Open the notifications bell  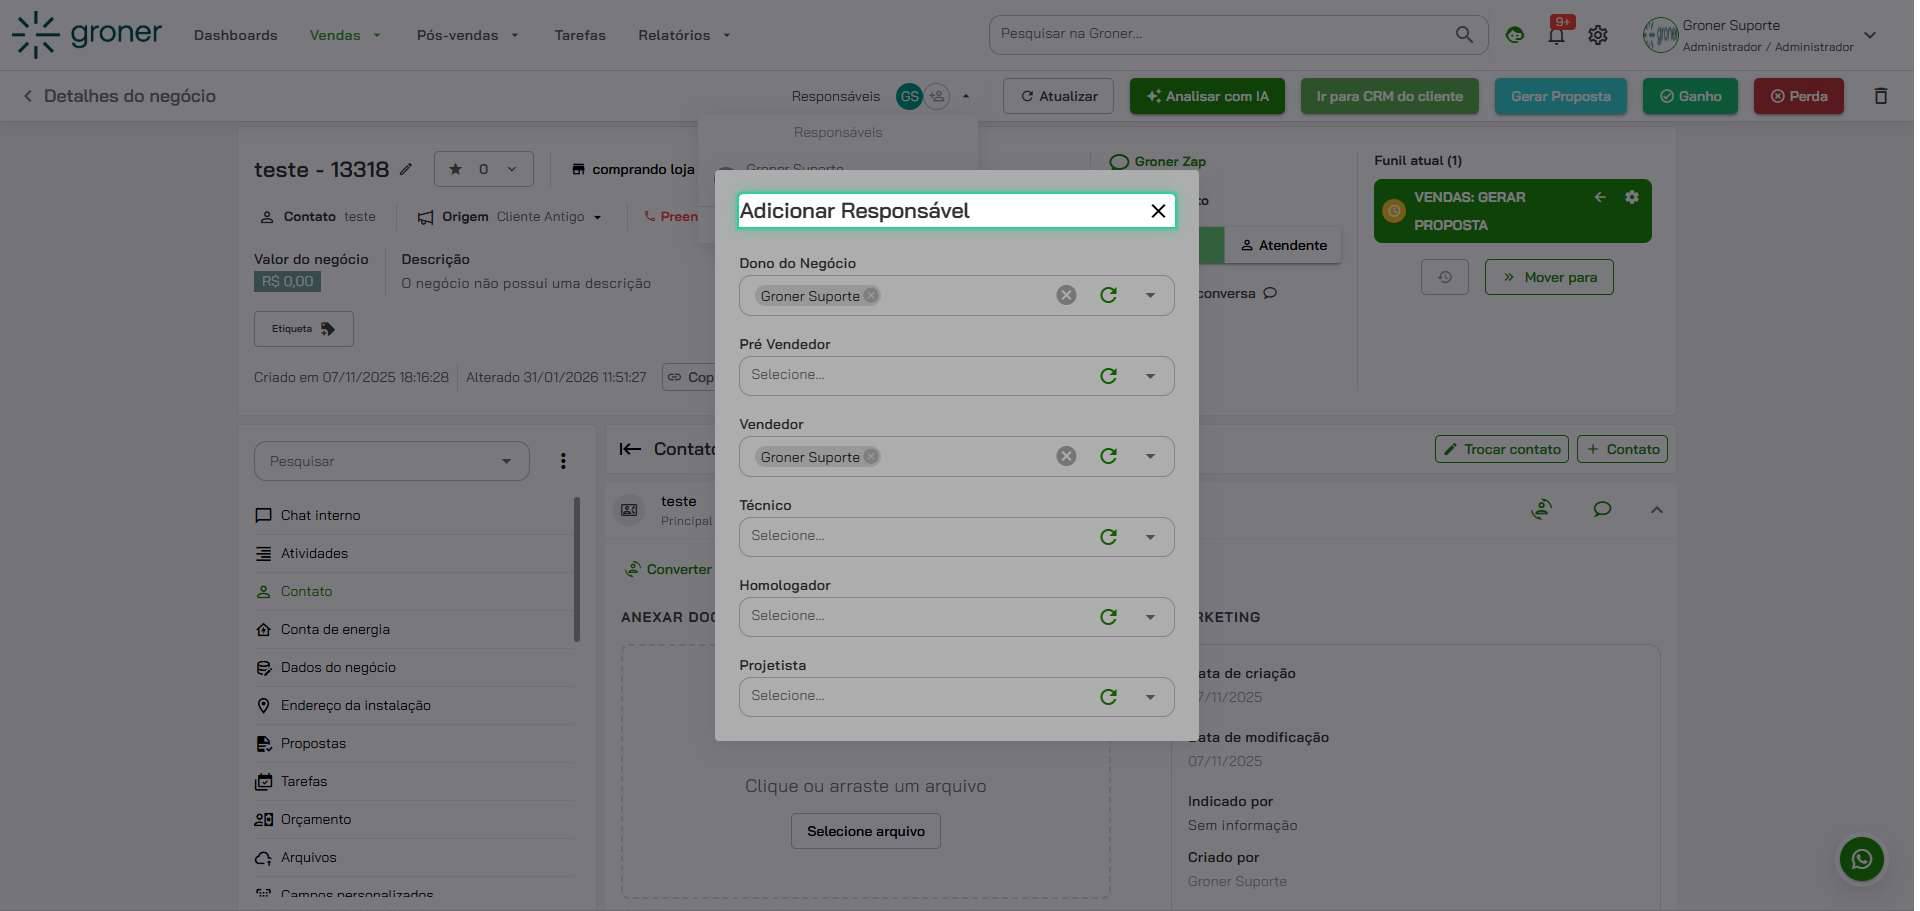(x=1556, y=35)
